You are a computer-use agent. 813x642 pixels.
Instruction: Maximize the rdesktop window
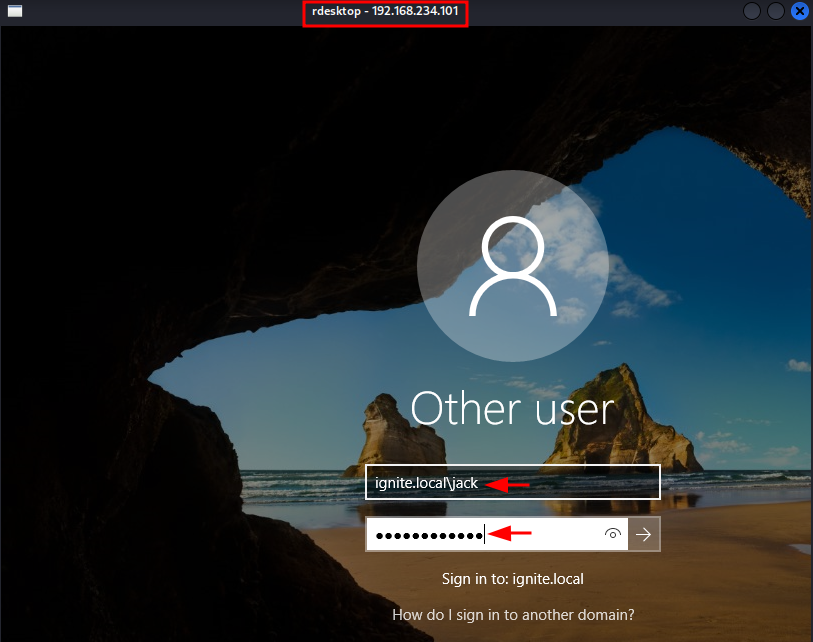(x=776, y=11)
